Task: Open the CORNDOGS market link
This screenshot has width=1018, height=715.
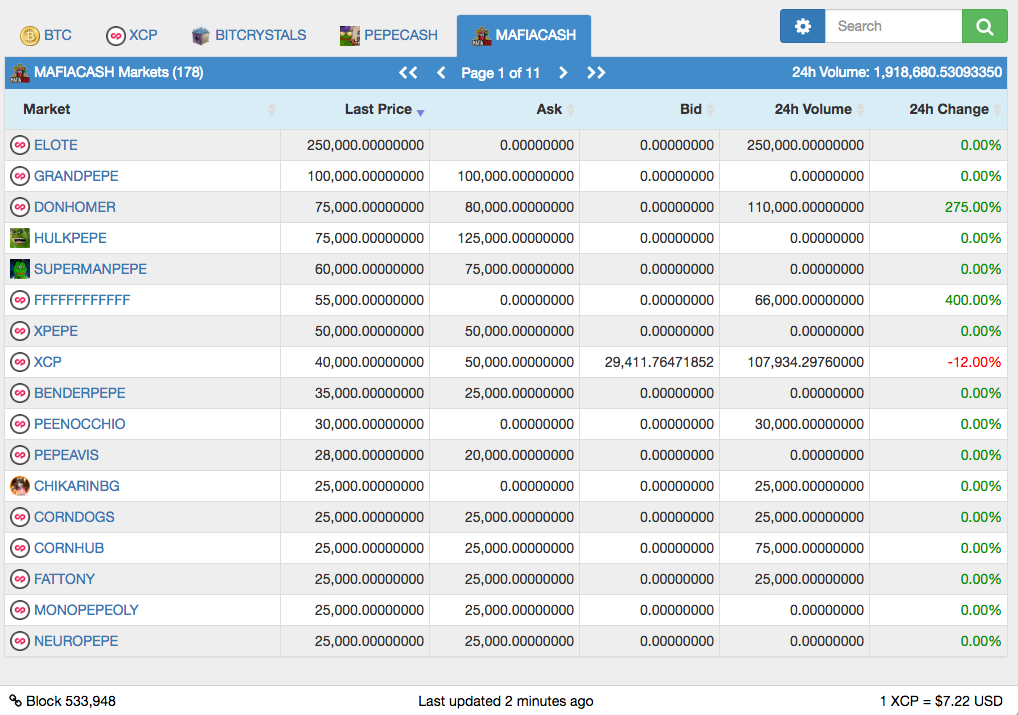Action: (74, 517)
